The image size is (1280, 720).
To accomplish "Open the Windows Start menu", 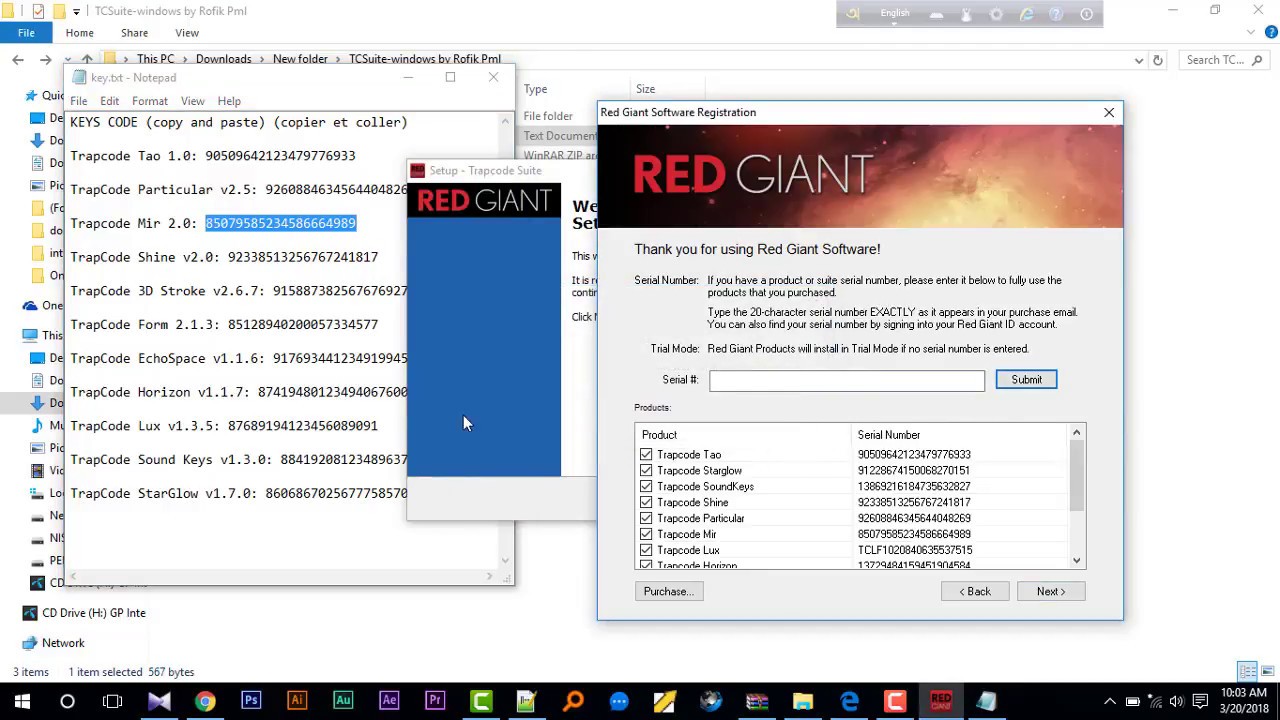I will (x=22, y=701).
